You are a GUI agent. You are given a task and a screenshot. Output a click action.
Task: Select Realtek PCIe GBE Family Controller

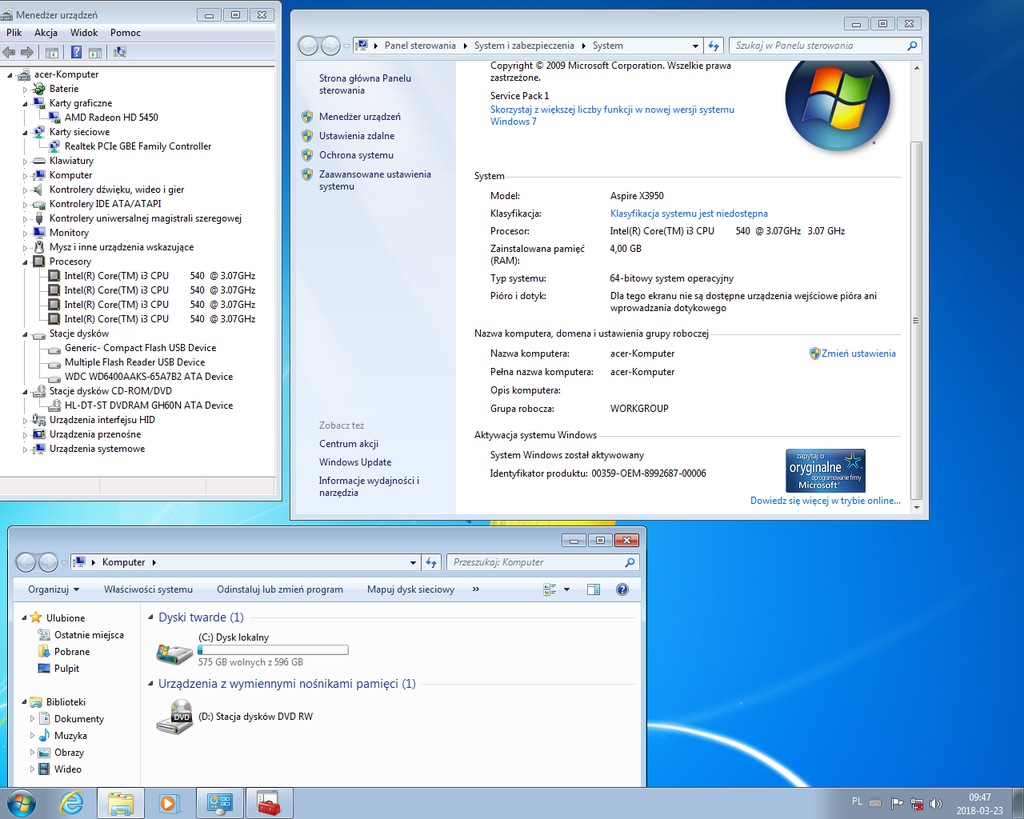coord(138,146)
